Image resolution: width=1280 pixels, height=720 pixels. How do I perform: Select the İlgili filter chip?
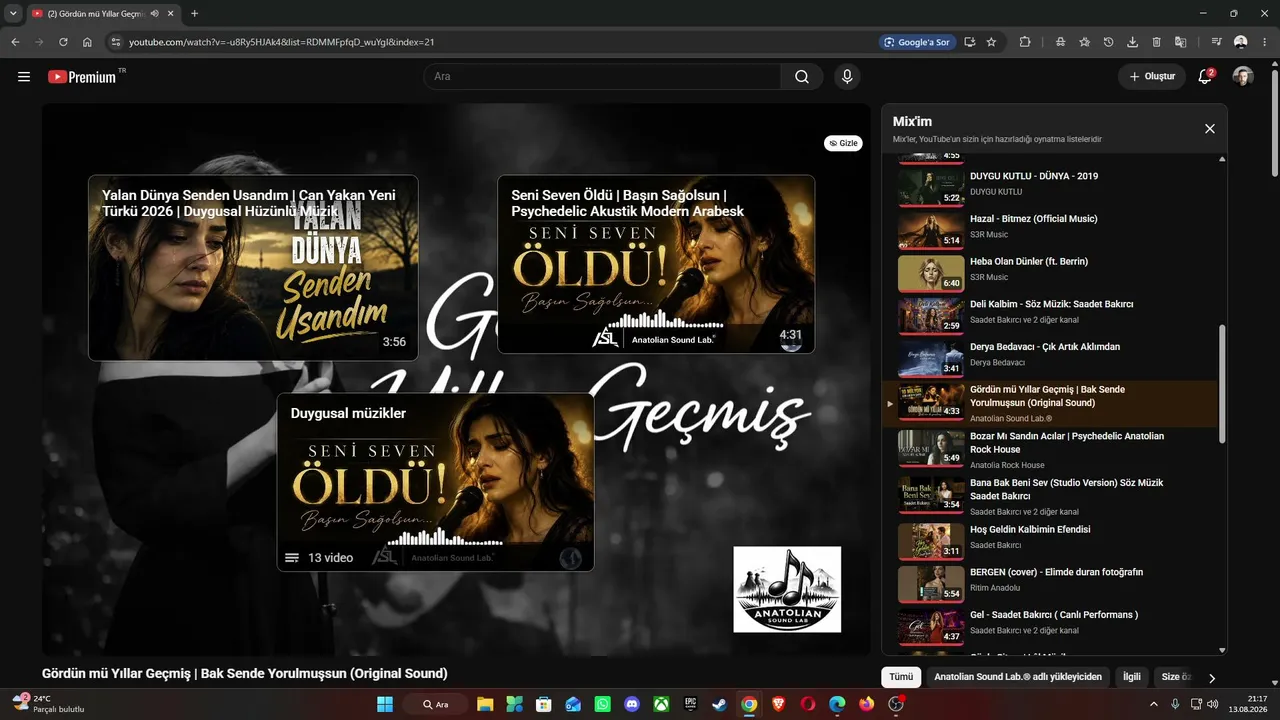1131,677
